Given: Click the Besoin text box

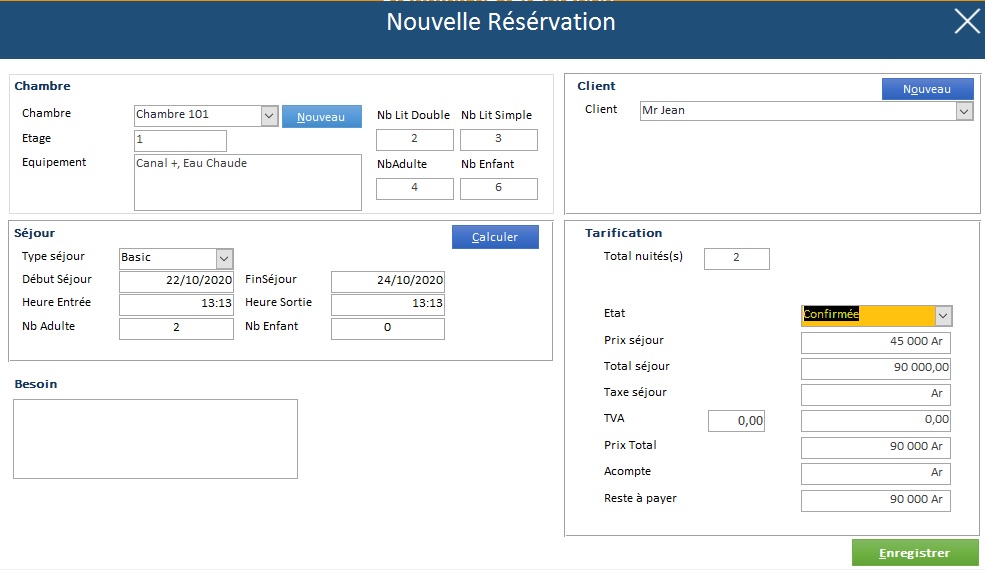Looking at the screenshot, I should click(155, 439).
